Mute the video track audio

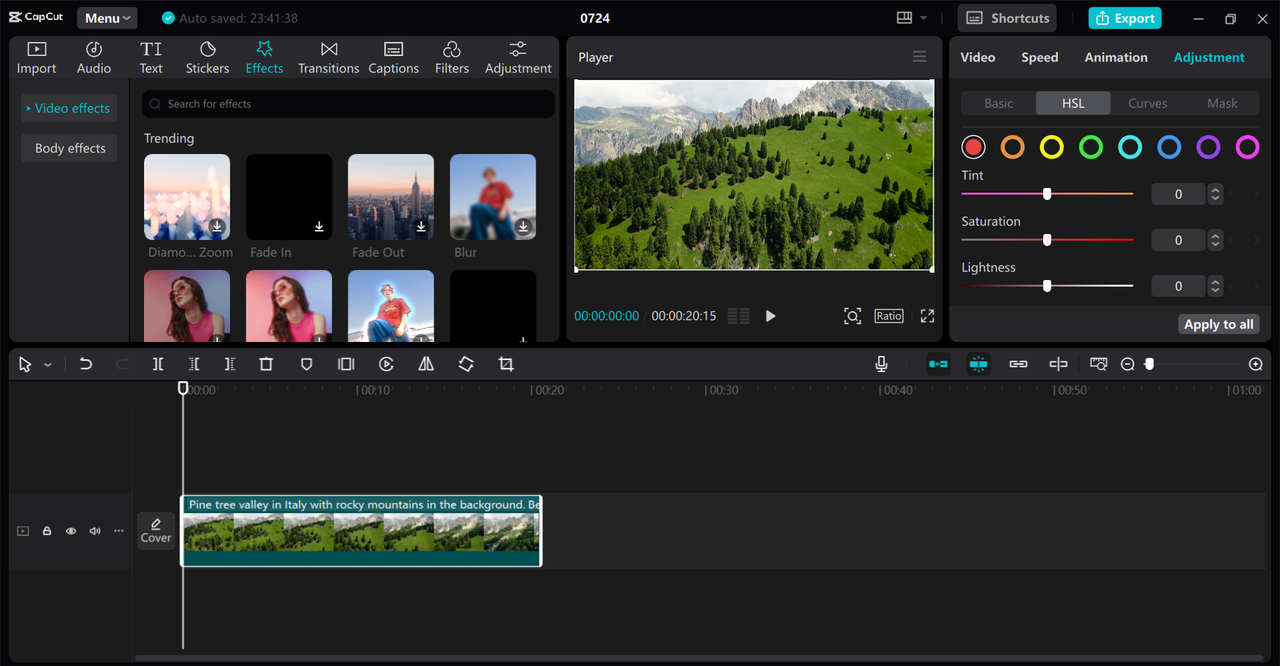(x=94, y=531)
